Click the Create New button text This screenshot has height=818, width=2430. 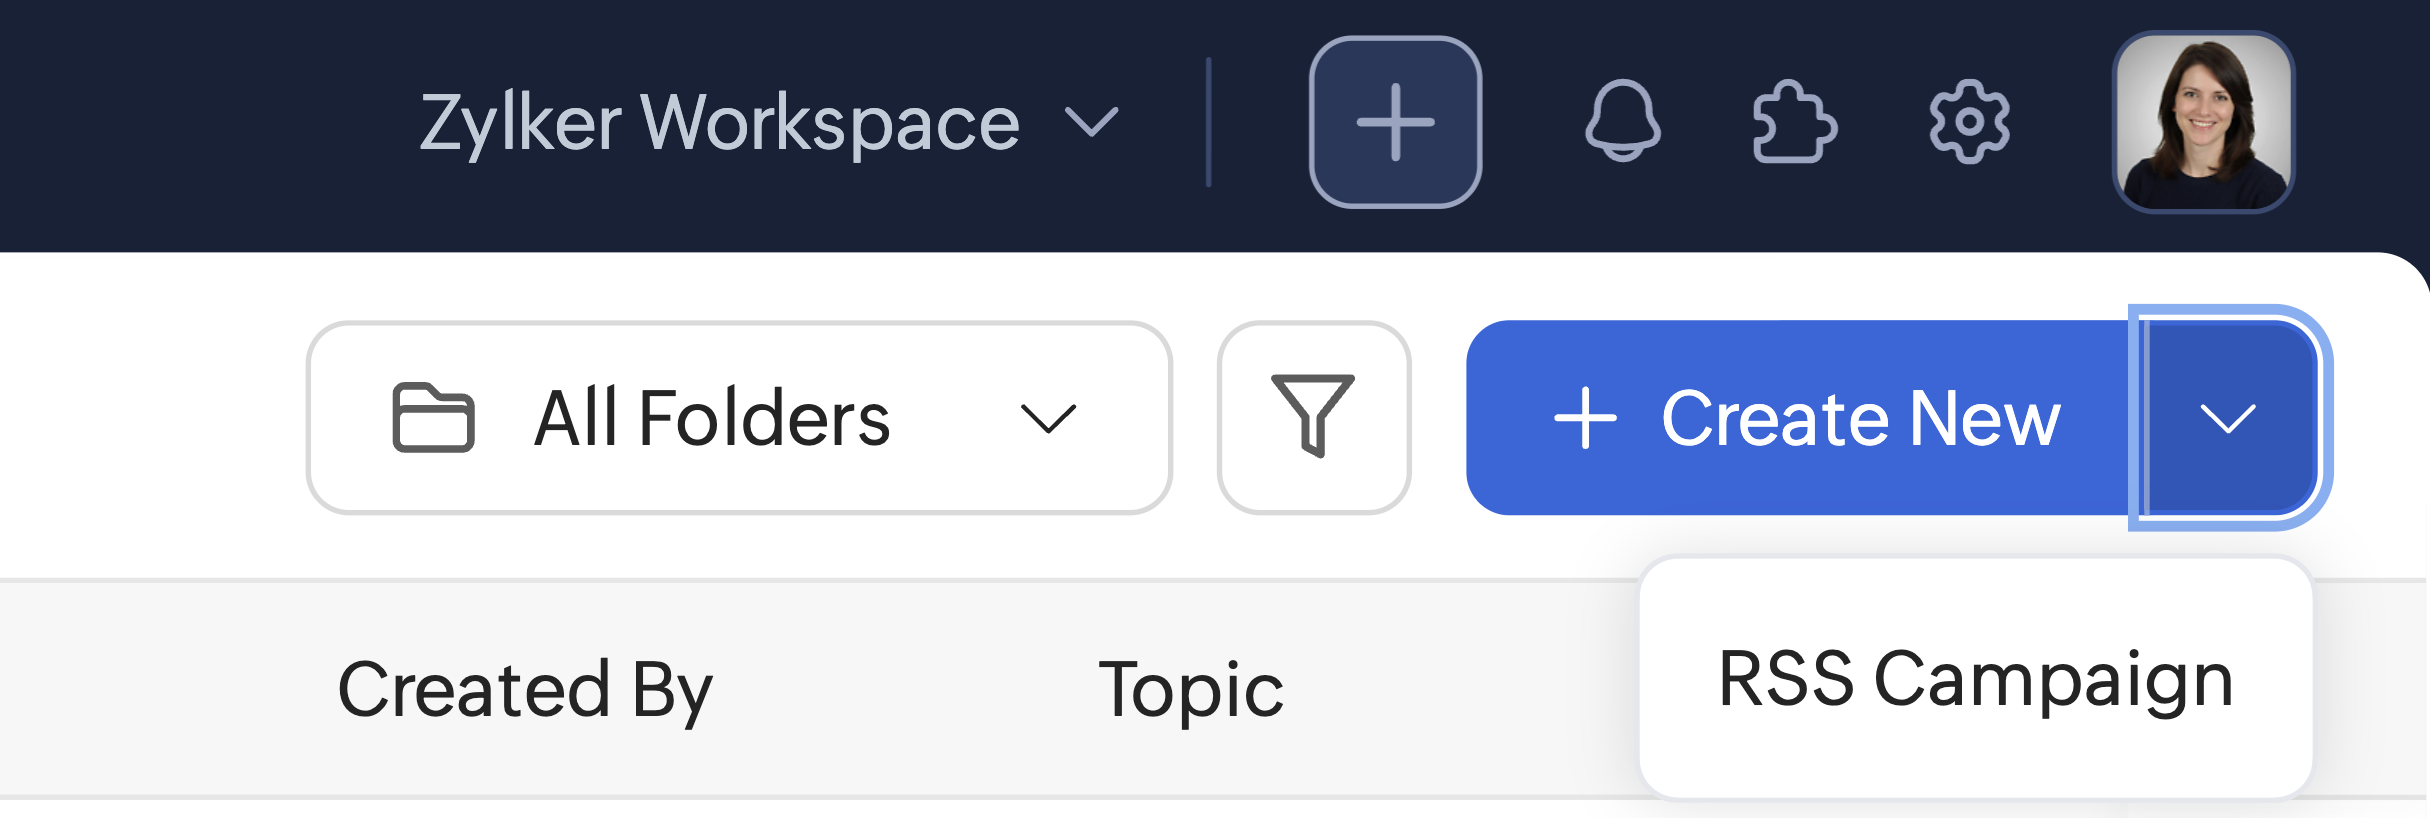click(x=1861, y=418)
